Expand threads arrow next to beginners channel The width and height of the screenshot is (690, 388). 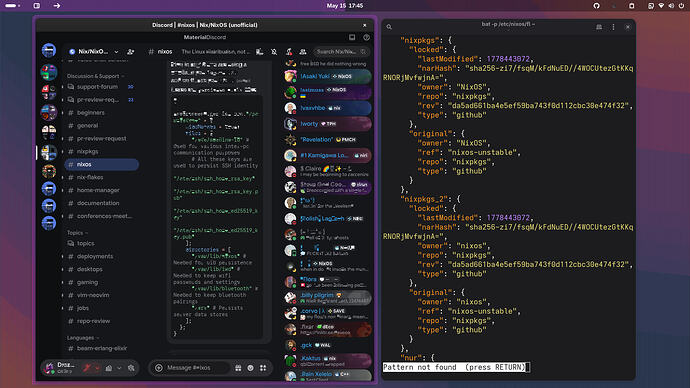click(x=62, y=113)
